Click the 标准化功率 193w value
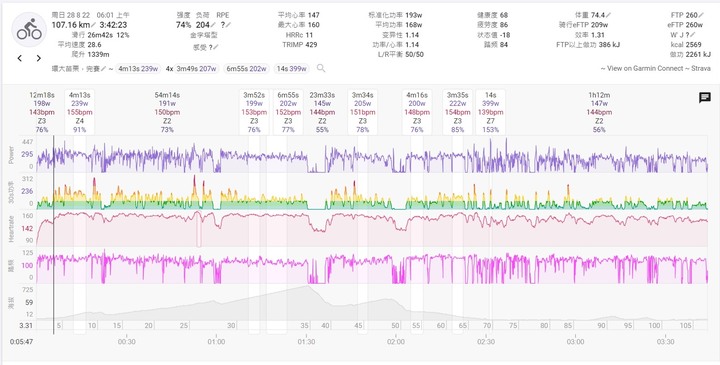720x365 pixels. [414, 15]
